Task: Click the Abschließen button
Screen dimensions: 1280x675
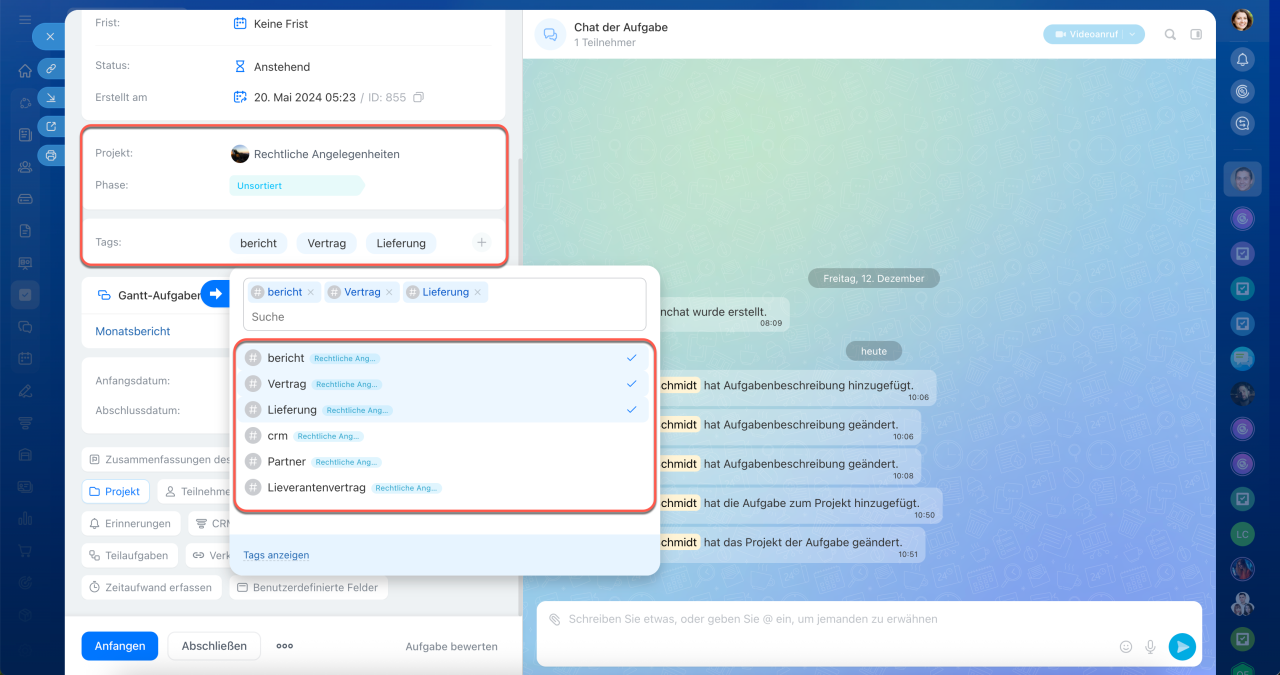Action: pyautogui.click(x=214, y=646)
